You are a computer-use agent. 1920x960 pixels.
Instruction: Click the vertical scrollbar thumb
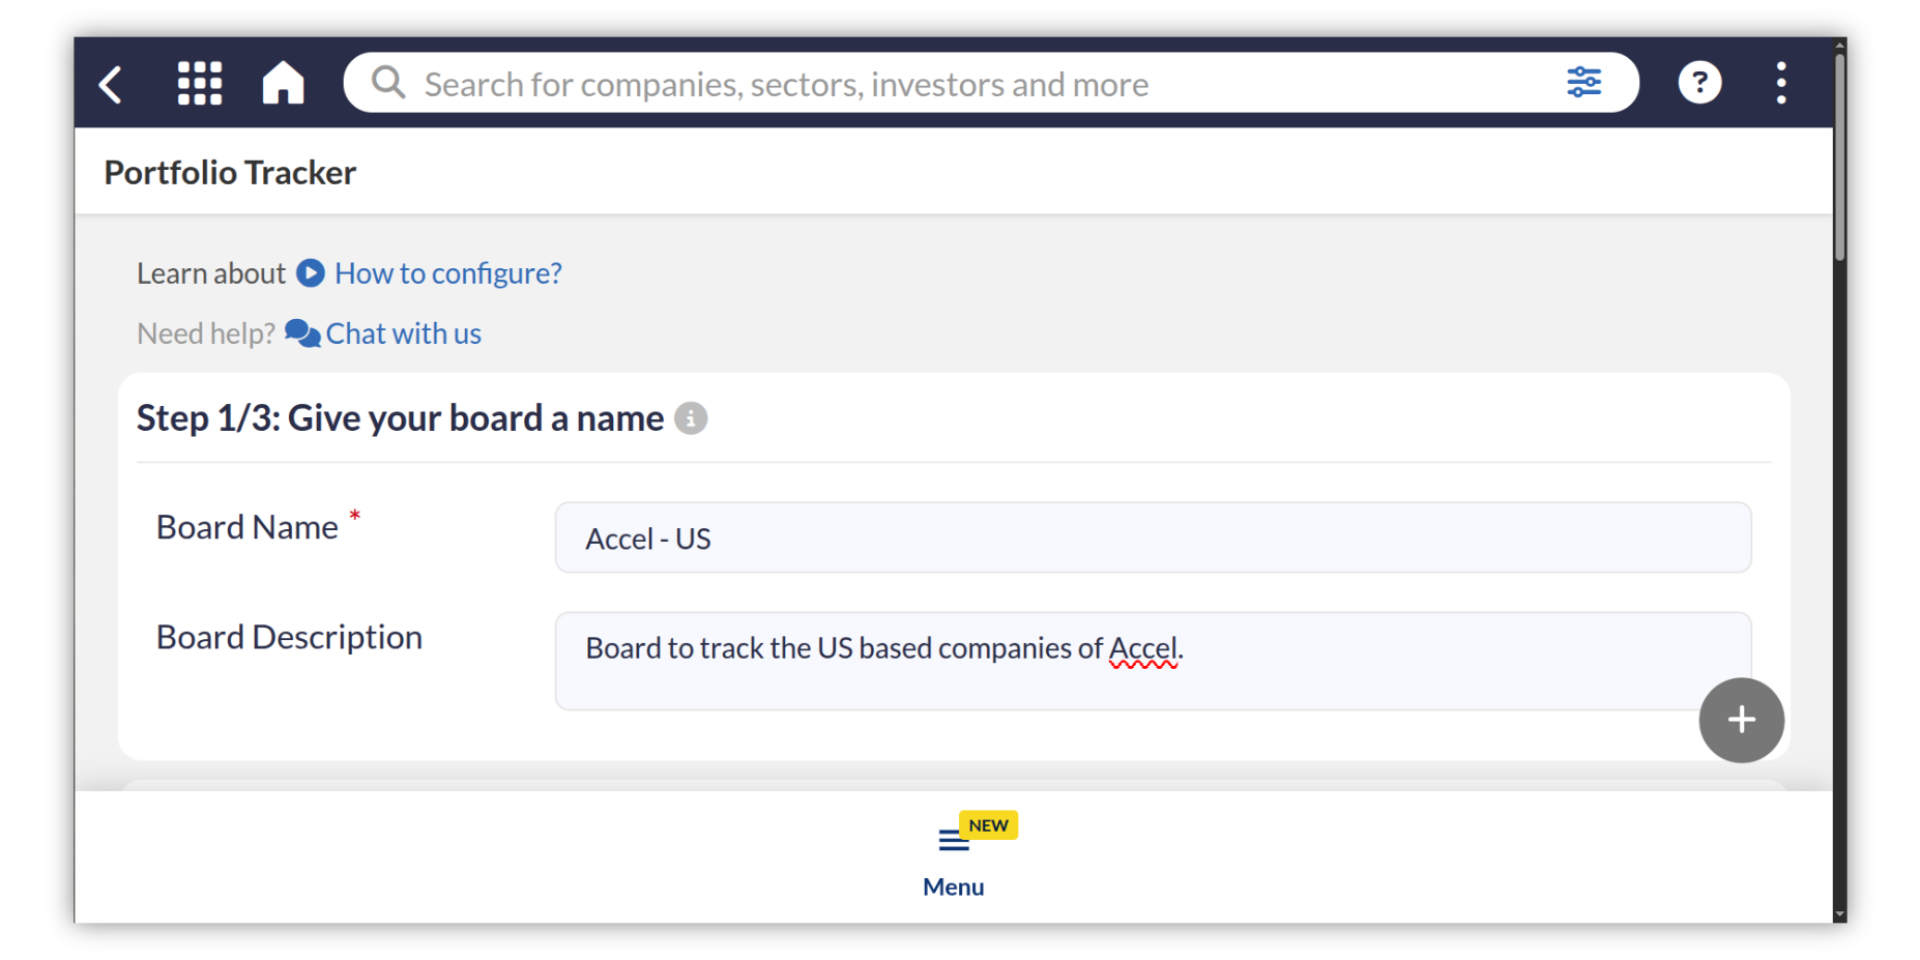click(1839, 160)
